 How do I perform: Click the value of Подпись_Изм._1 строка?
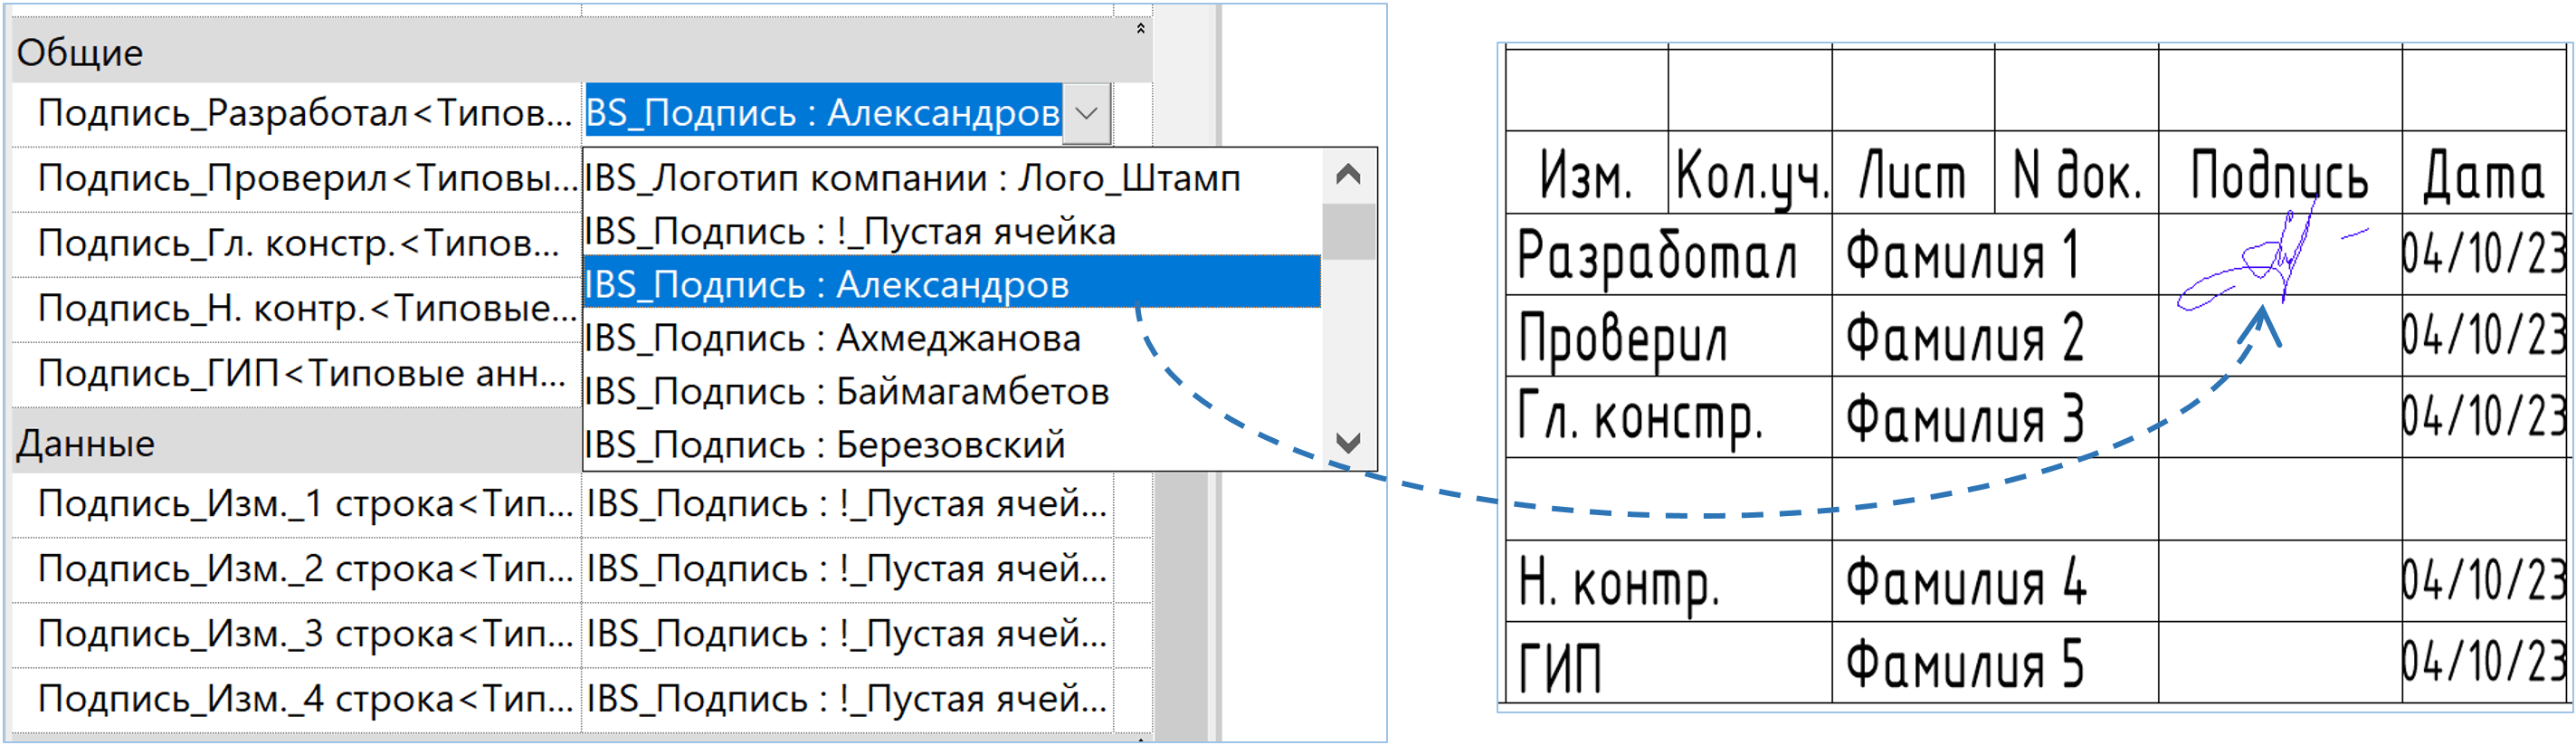[848, 503]
